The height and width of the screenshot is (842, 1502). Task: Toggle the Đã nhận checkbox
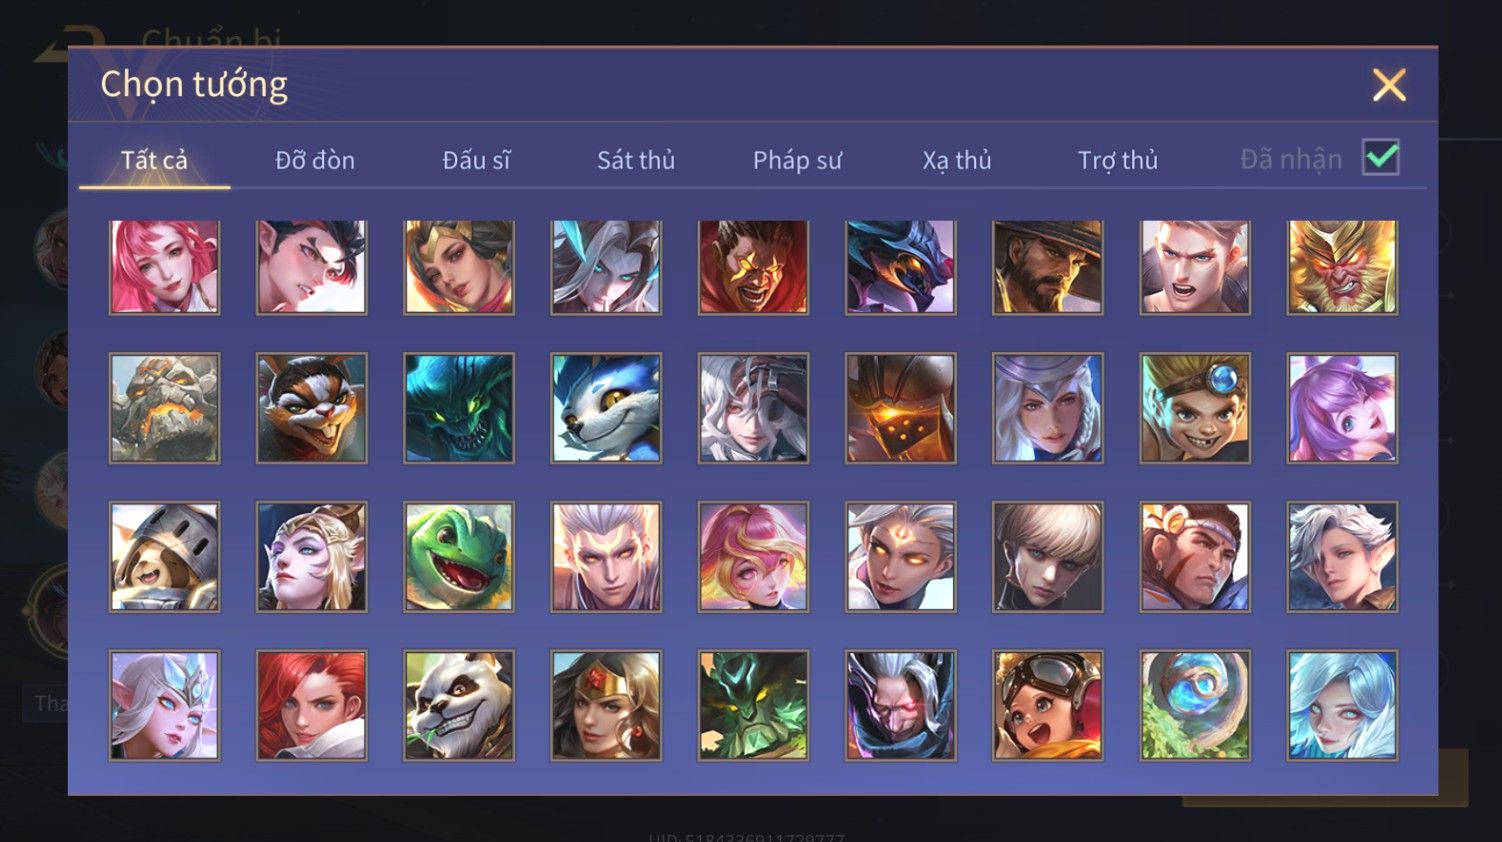tap(1381, 158)
